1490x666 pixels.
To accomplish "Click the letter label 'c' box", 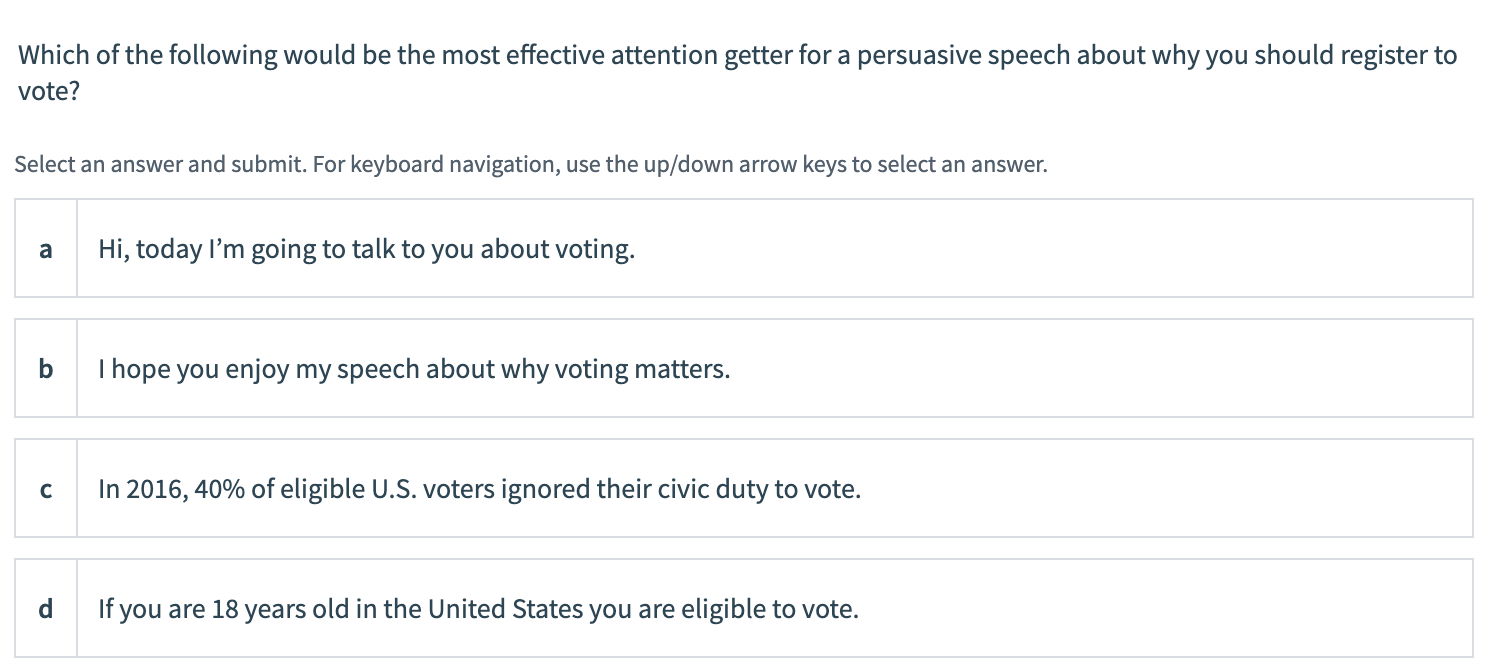I will coord(46,488).
